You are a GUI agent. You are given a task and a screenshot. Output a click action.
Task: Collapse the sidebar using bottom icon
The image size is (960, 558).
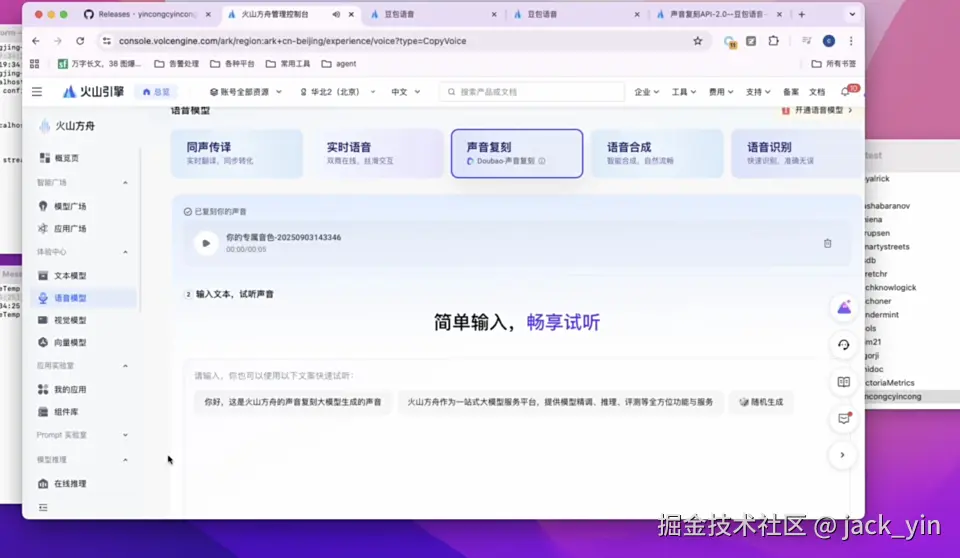(x=43, y=507)
